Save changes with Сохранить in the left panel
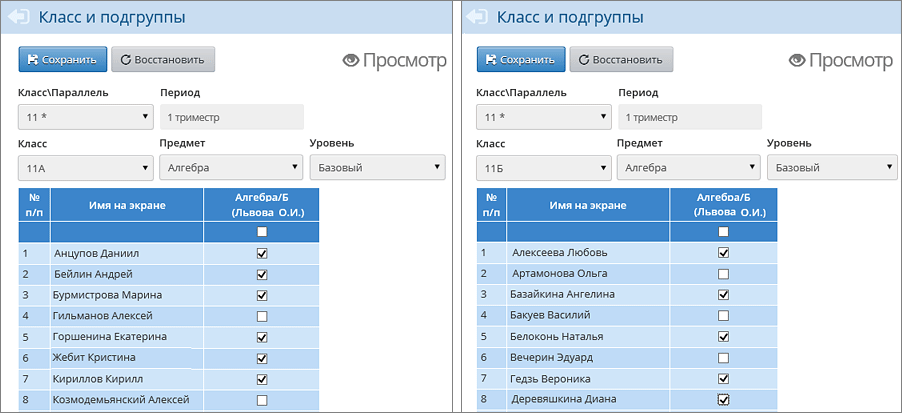The width and height of the screenshot is (902, 413). [x=63, y=59]
